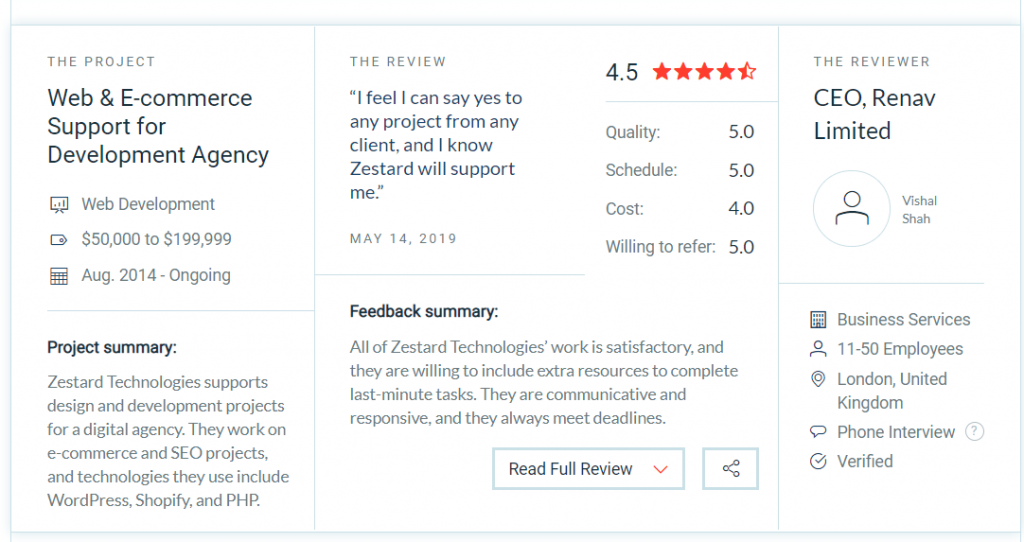Screen dimensions: 1024x542
Task: Click the budget price tag icon
Action: point(59,240)
